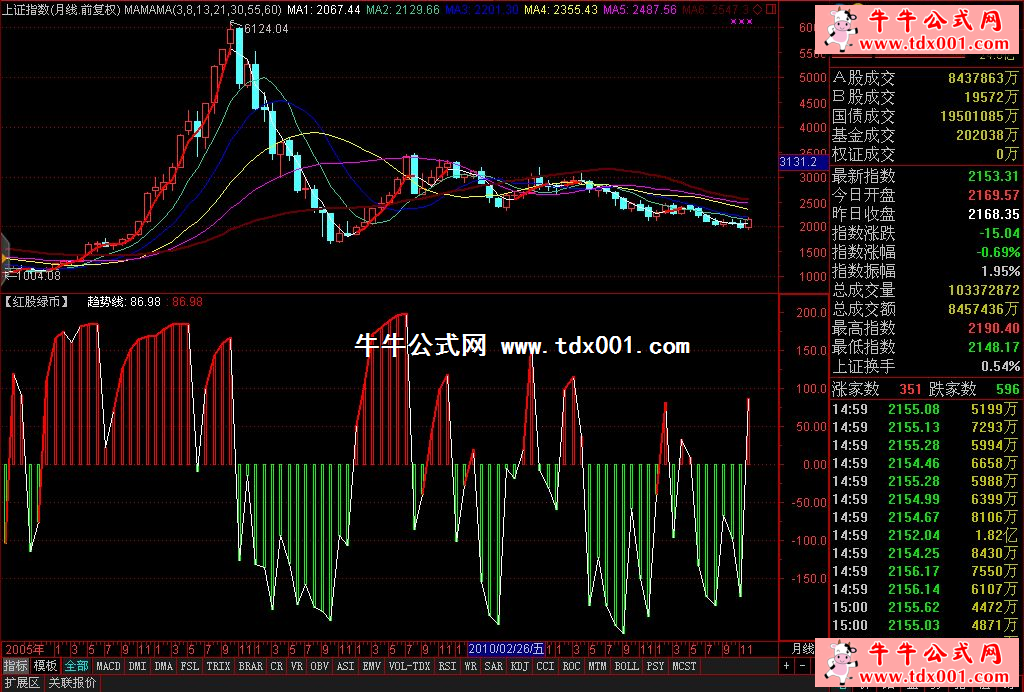Open the 指标 tab at bottom left
Viewport: 1024px width, 692px height.
tap(15, 666)
